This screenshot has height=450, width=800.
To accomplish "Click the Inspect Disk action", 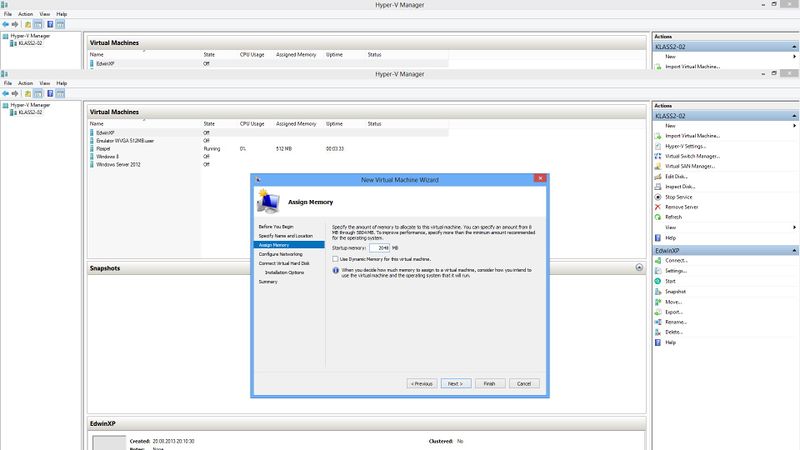I will (x=680, y=187).
